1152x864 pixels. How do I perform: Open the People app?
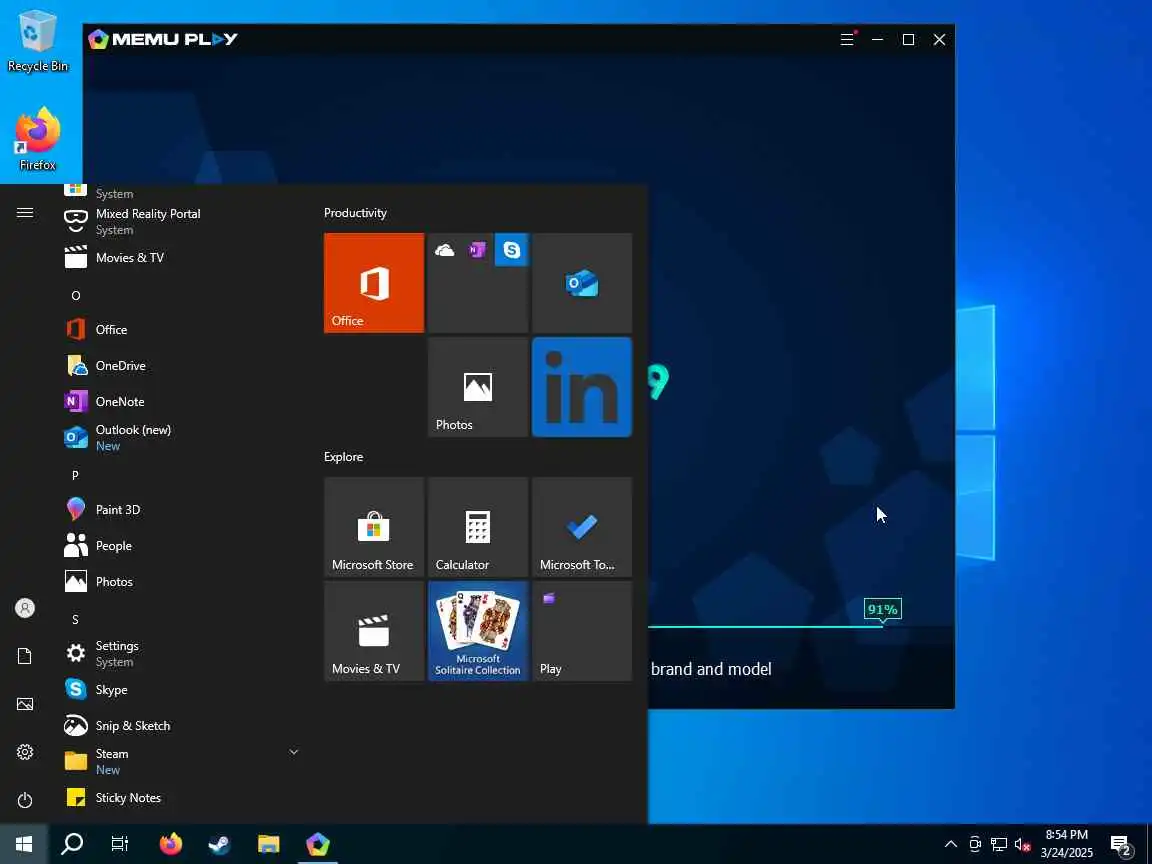(x=180, y=545)
